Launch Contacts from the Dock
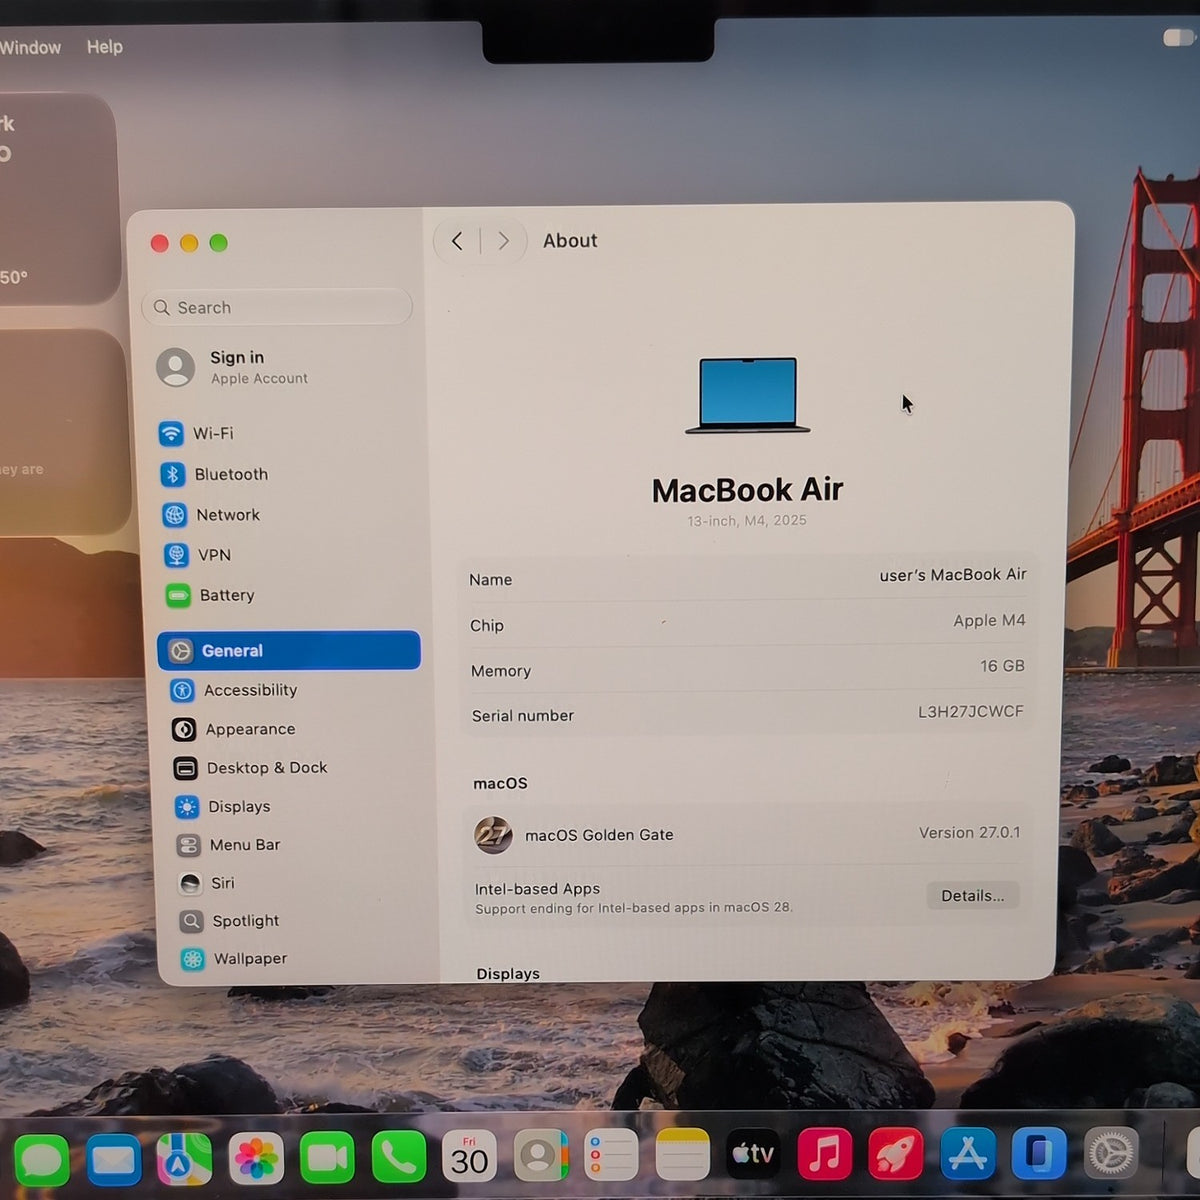1200x1200 pixels. pos(540,1156)
